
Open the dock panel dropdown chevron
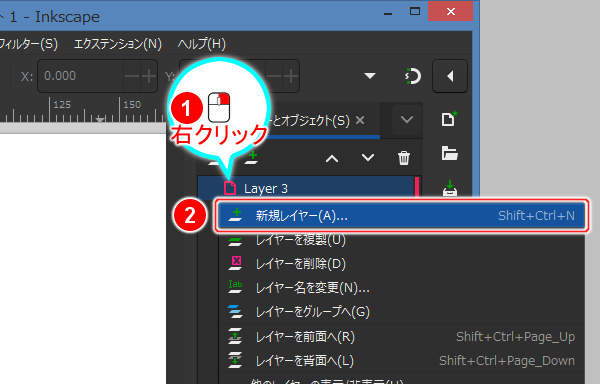407,120
